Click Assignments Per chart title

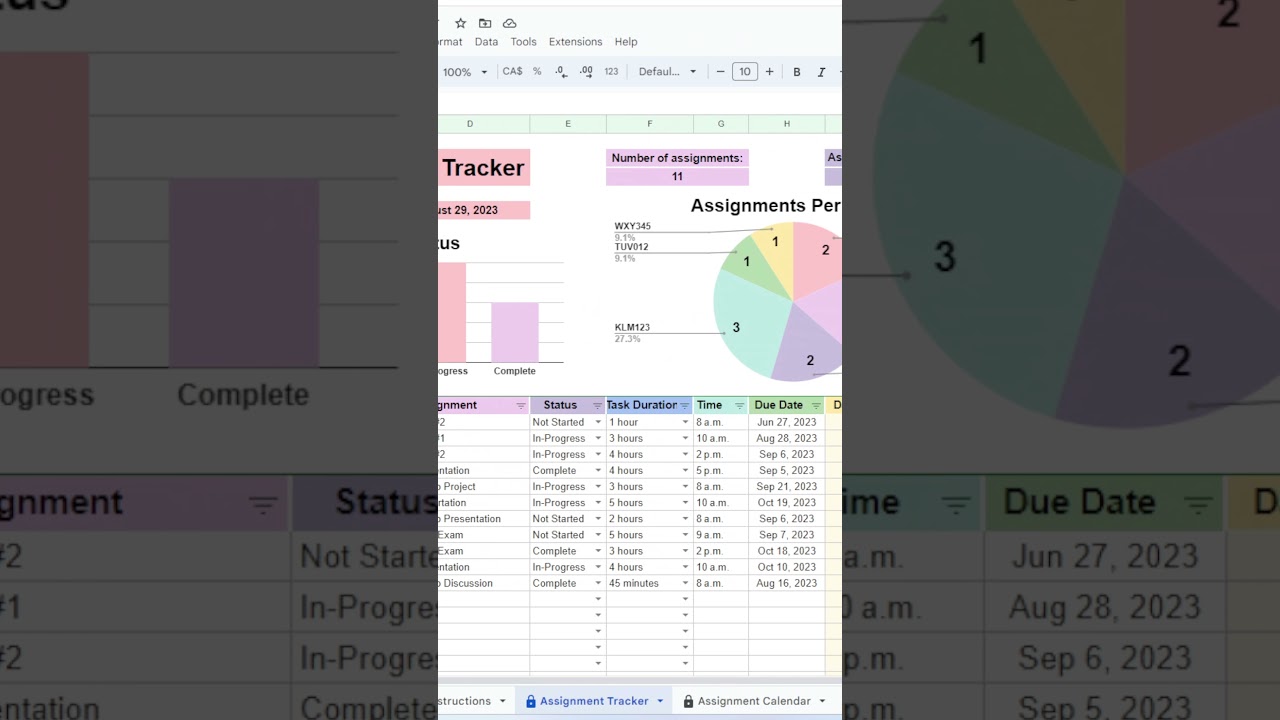pos(766,206)
